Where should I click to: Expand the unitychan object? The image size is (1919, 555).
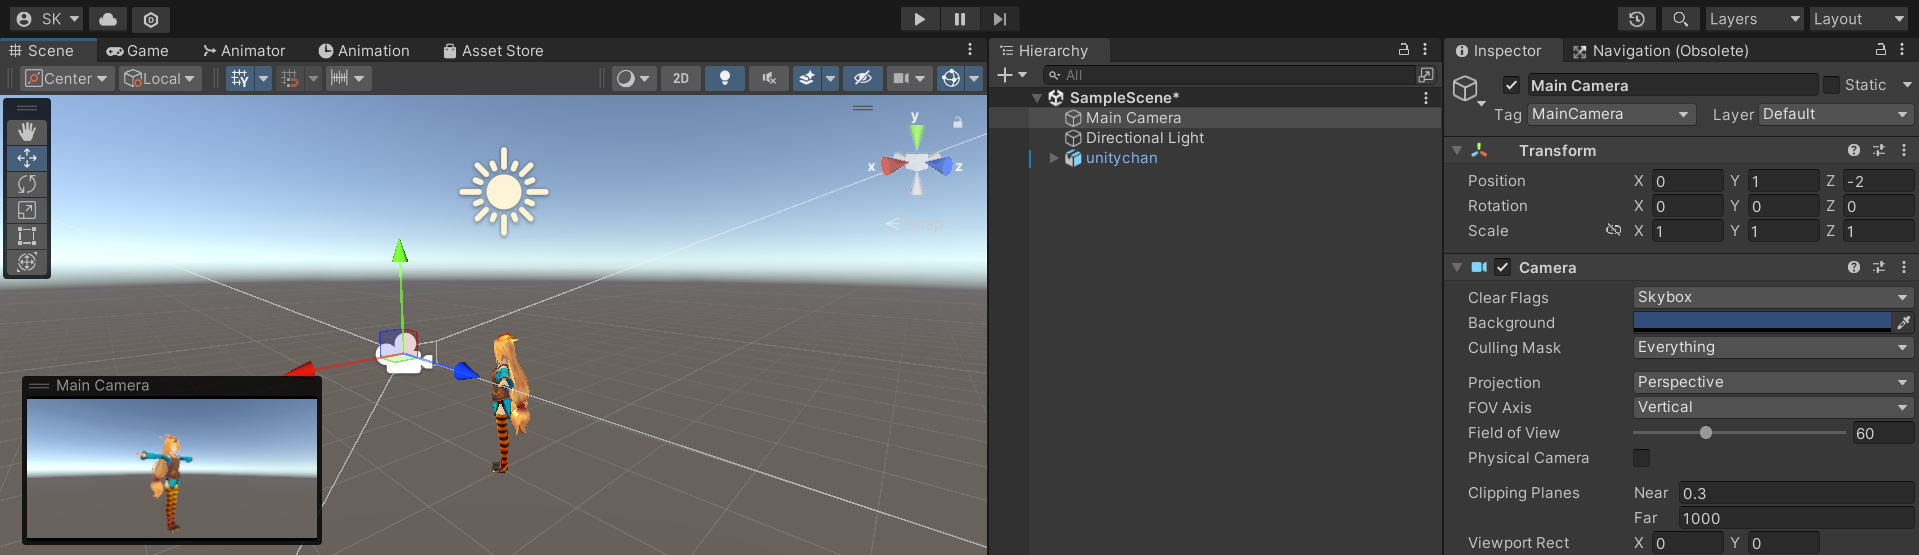pyautogui.click(x=1053, y=158)
